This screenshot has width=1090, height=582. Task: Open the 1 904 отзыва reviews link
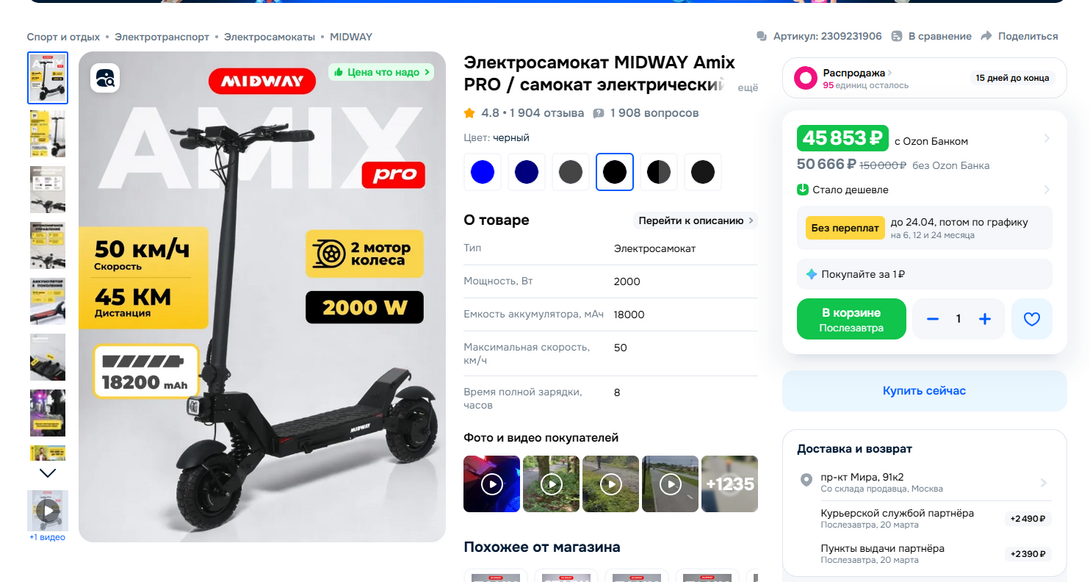coord(546,113)
